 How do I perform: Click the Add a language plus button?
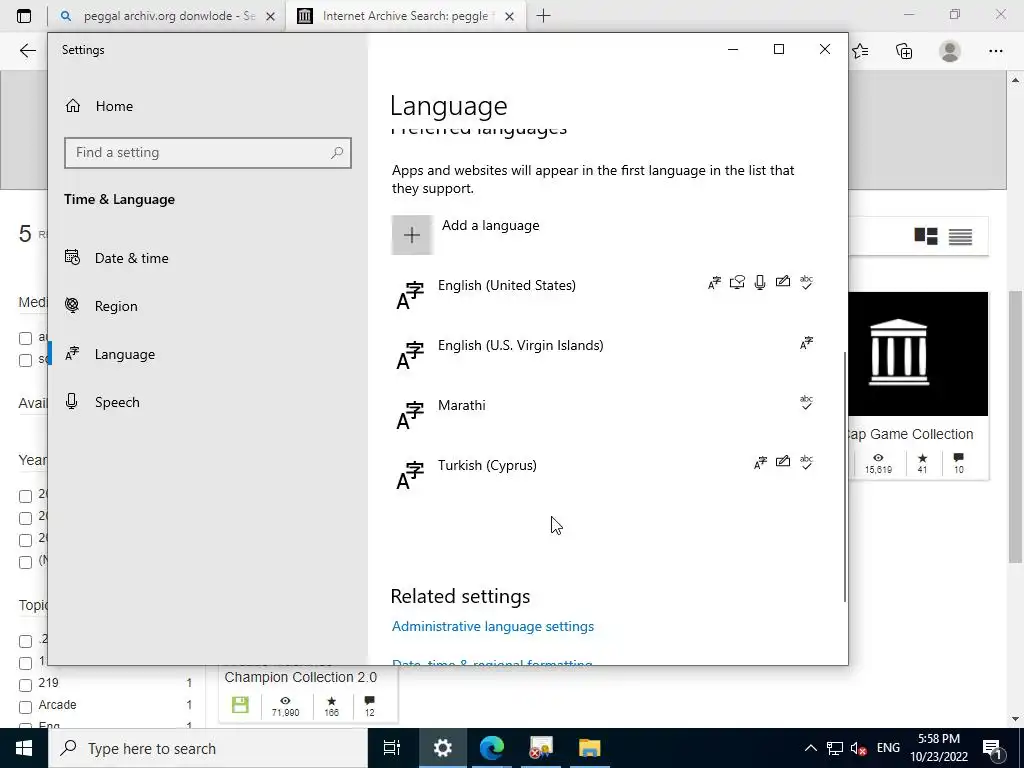point(412,235)
